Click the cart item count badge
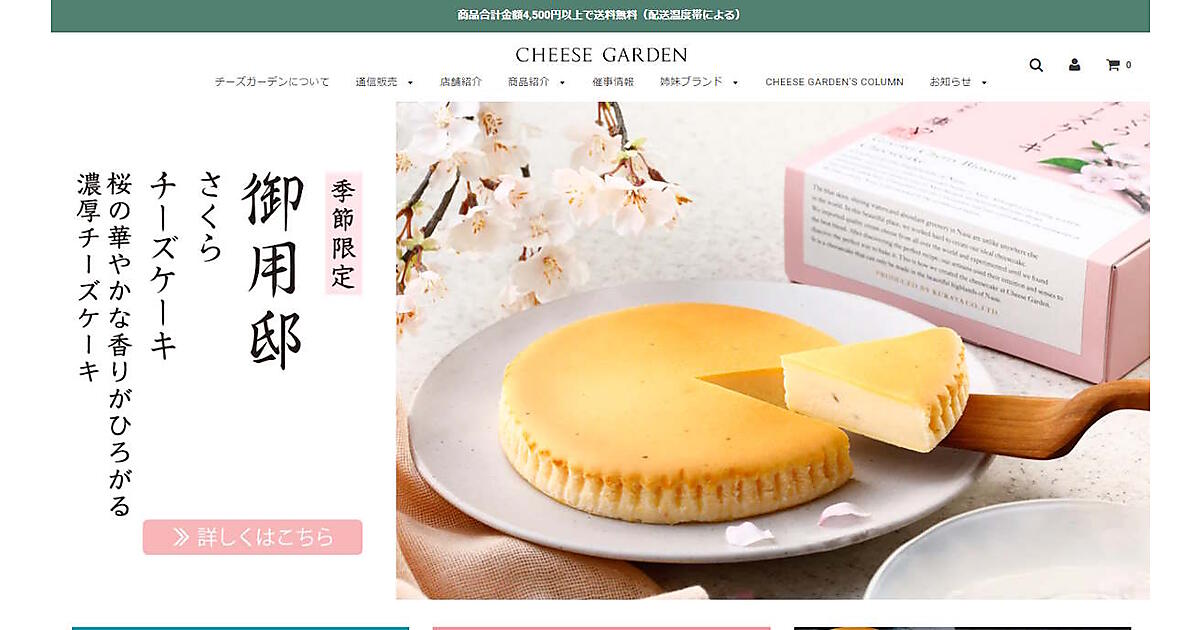Image resolution: width=1200 pixels, height=630 pixels. coord(1129,65)
